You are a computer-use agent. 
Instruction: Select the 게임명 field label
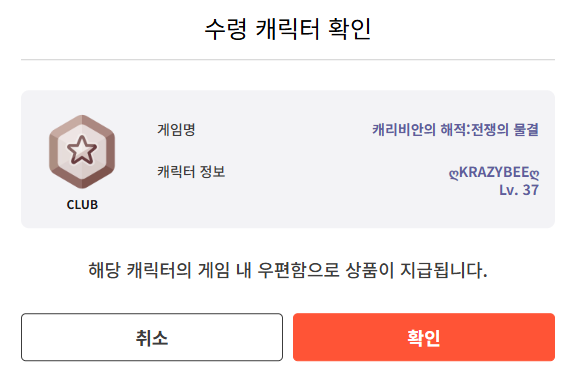(x=176, y=130)
